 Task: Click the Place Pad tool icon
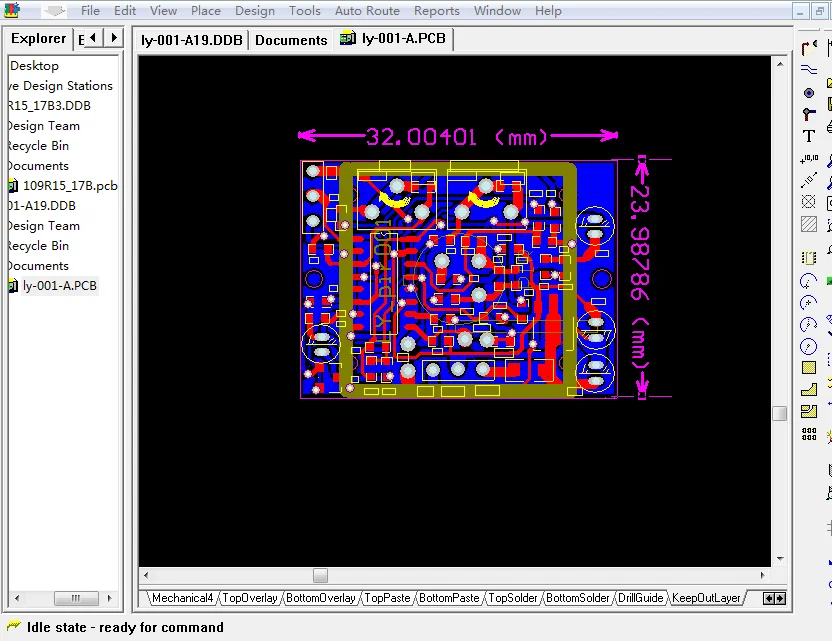coord(809,92)
